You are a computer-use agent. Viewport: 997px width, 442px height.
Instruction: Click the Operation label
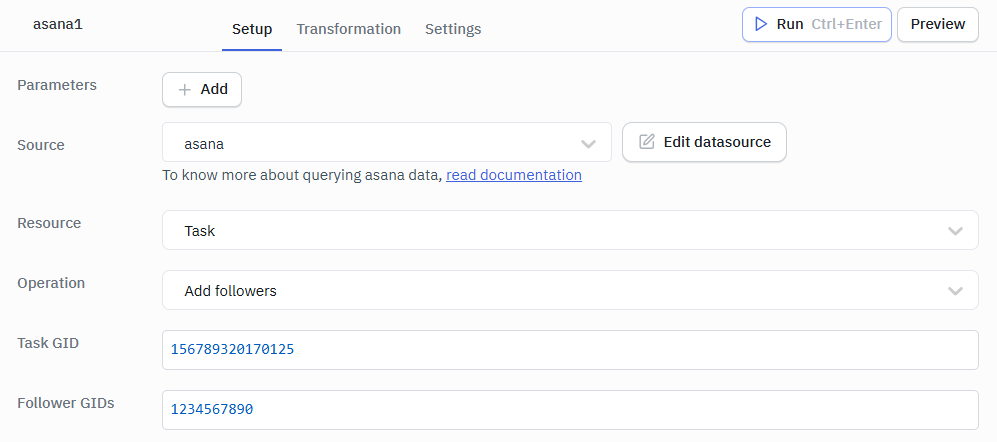click(51, 283)
